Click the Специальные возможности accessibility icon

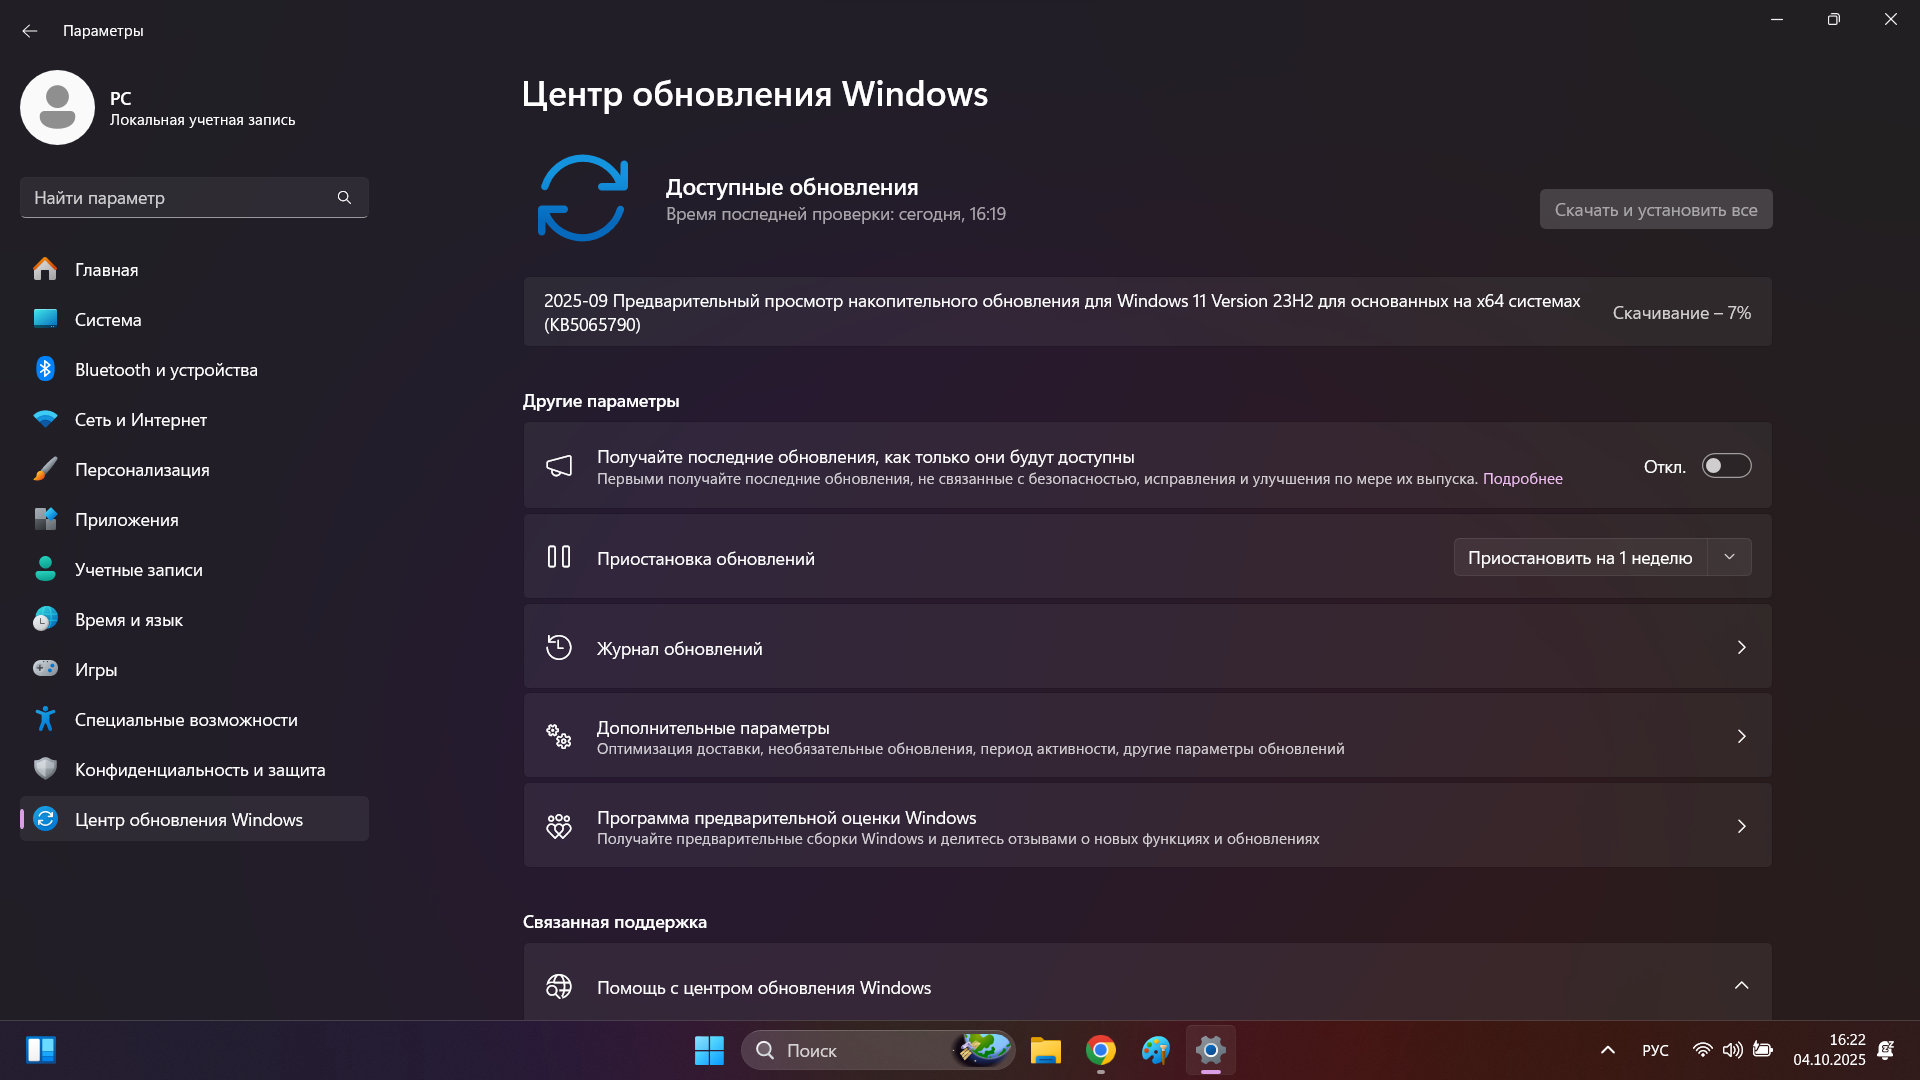(45, 719)
